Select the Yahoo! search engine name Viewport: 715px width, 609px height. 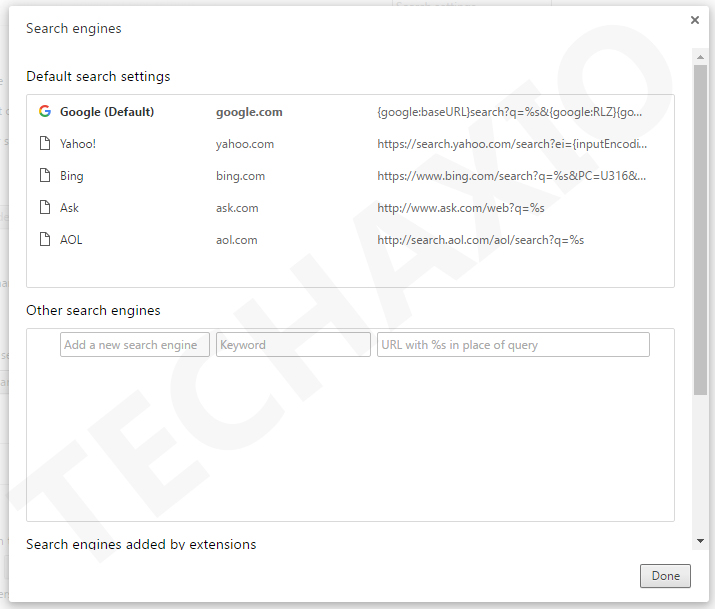coord(78,144)
